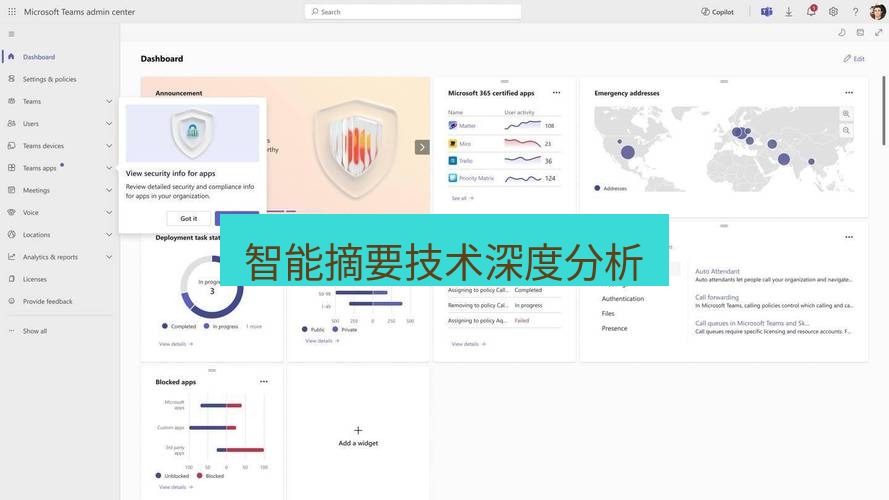The height and width of the screenshot is (500, 889).
Task: Expand the Locations section chevron
Action: click(x=109, y=235)
